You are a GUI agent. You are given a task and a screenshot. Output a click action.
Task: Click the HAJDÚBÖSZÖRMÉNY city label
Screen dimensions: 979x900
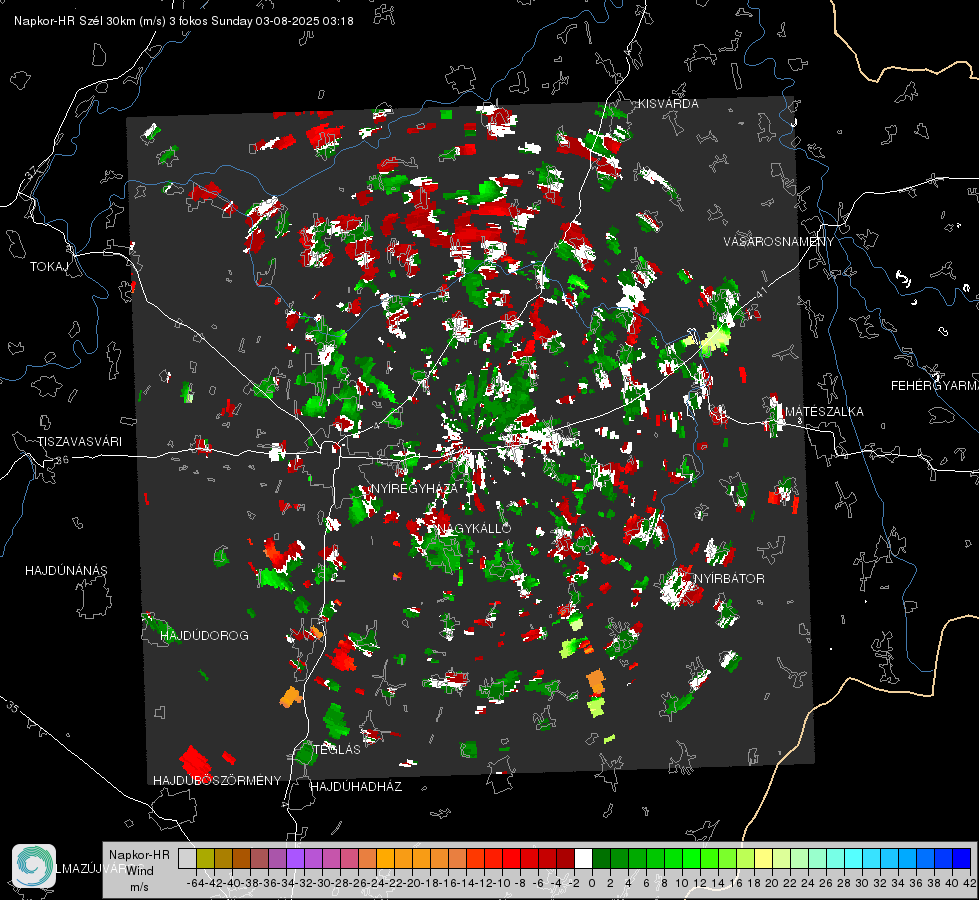(217, 781)
